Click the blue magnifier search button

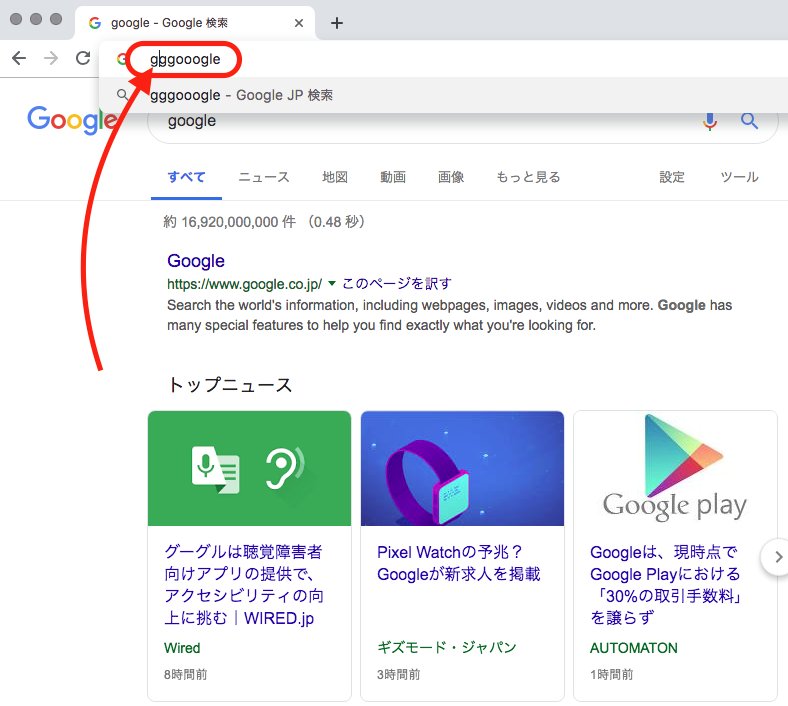749,121
